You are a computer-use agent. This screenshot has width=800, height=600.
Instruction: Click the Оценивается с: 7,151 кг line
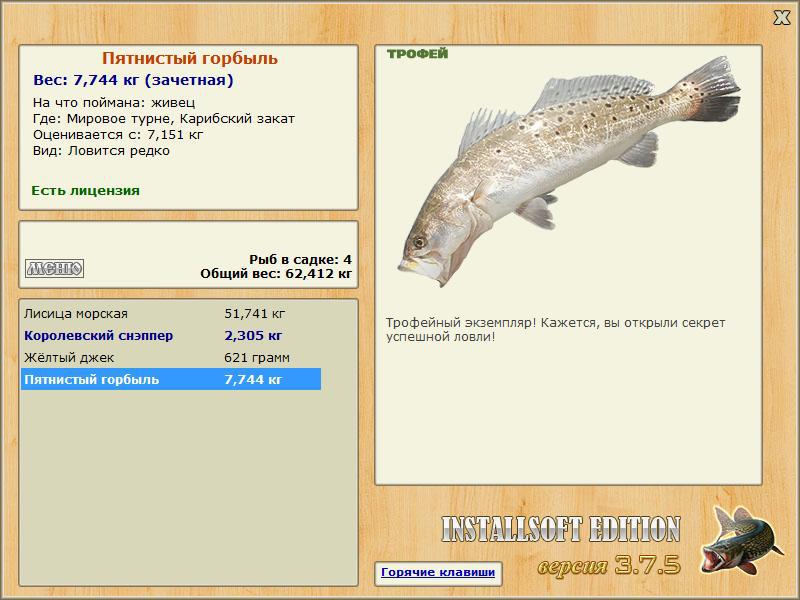click(x=118, y=135)
